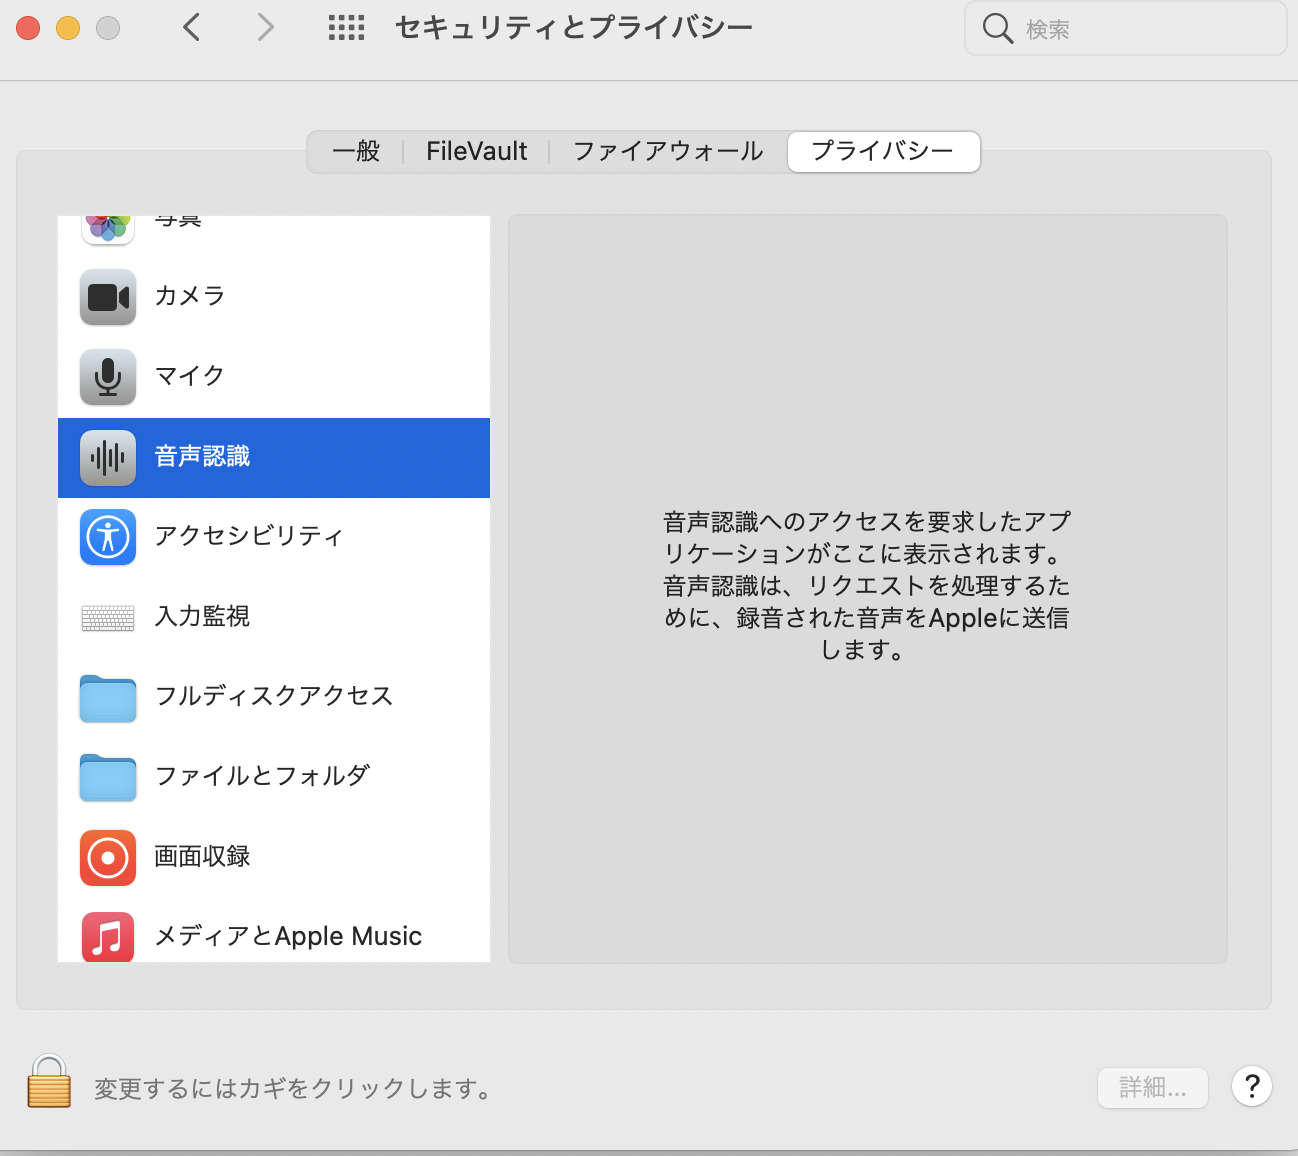Viewport: 1298px width, 1156px height.
Task: Click the Full Disk Access (フルディスクアクセス) folder icon
Action: pyautogui.click(x=108, y=698)
